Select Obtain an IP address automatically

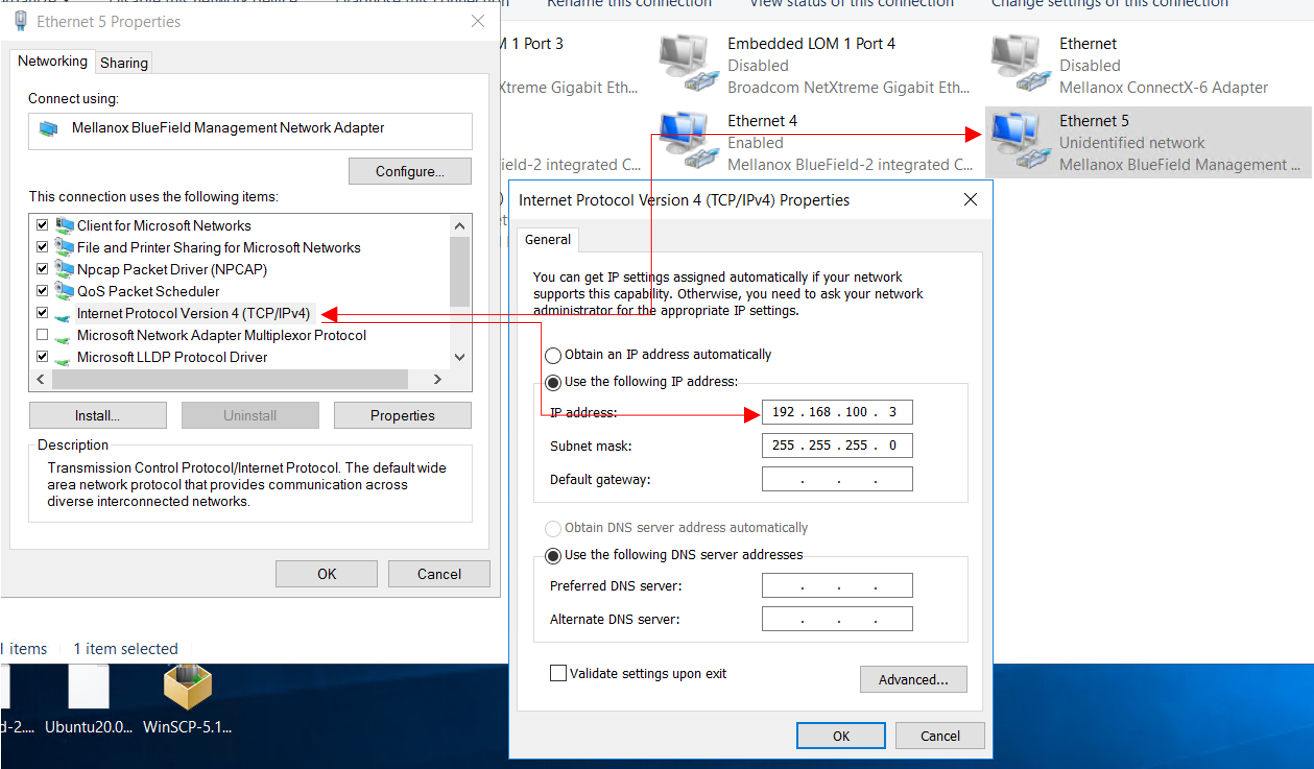(553, 355)
